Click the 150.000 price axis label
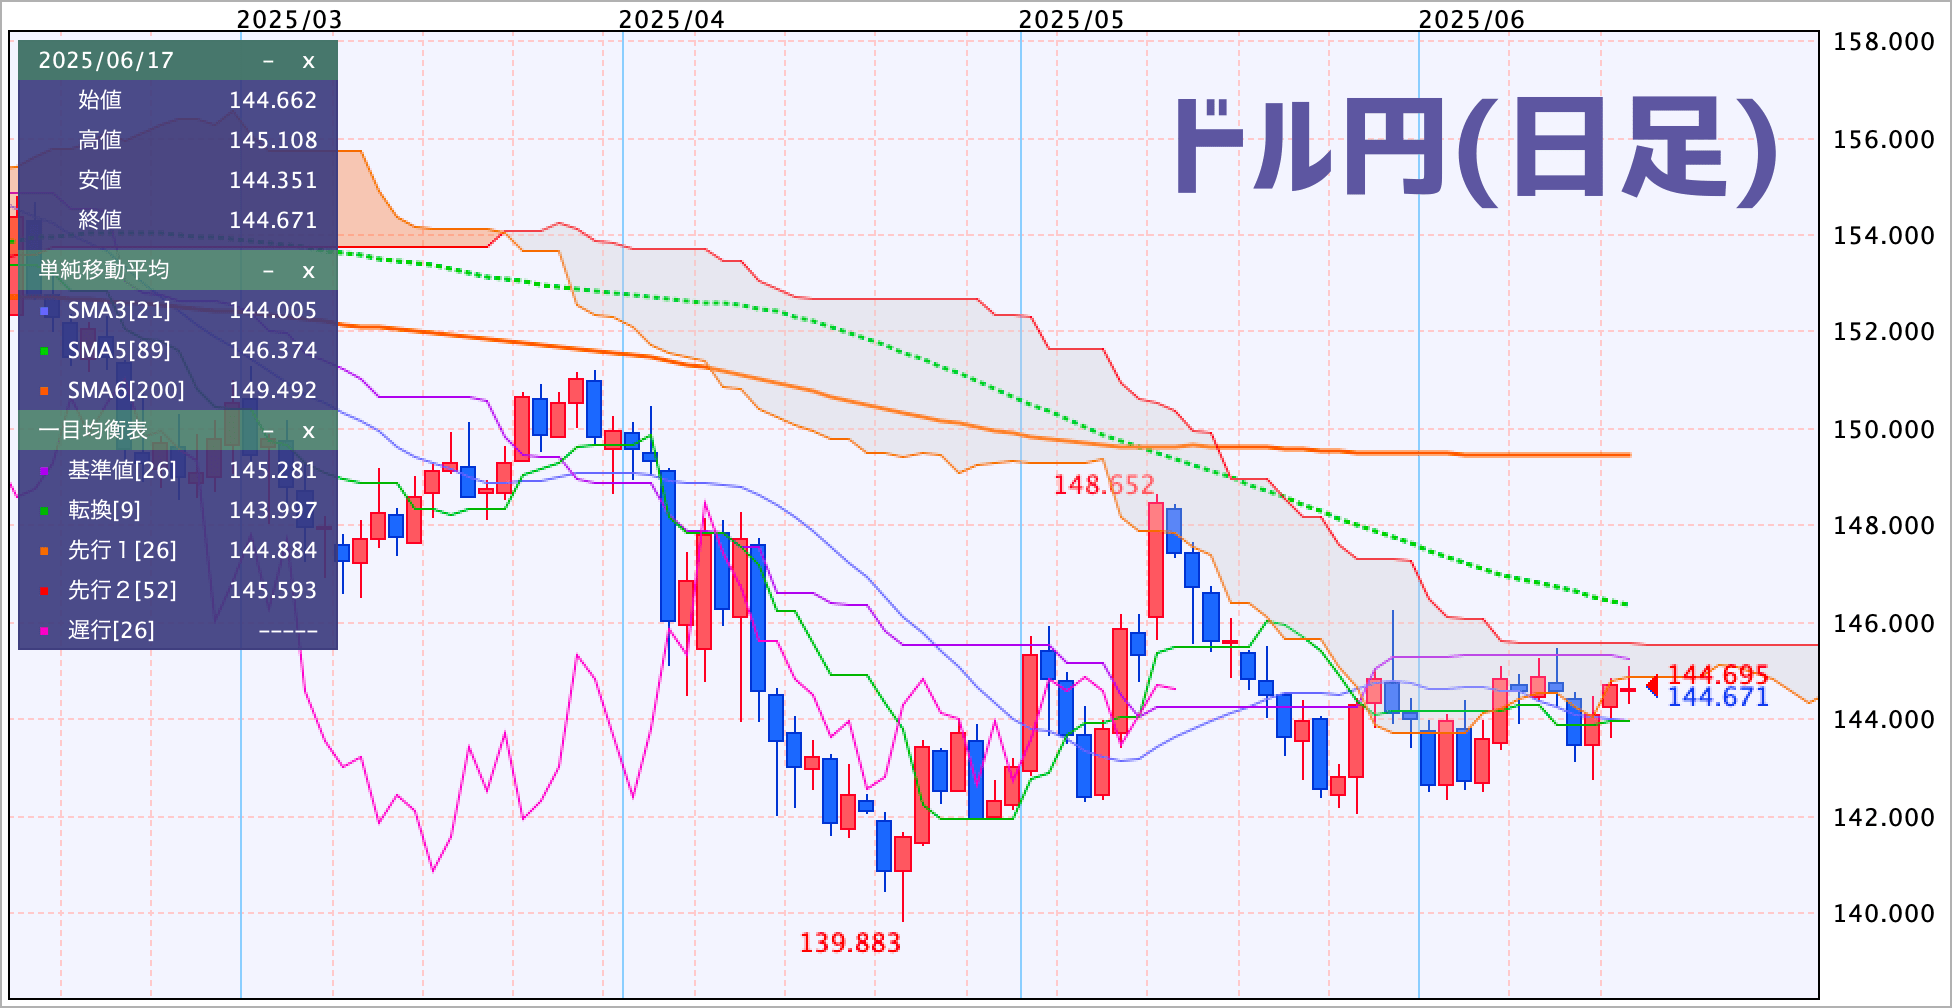The height and width of the screenshot is (1008, 1952). [1883, 430]
